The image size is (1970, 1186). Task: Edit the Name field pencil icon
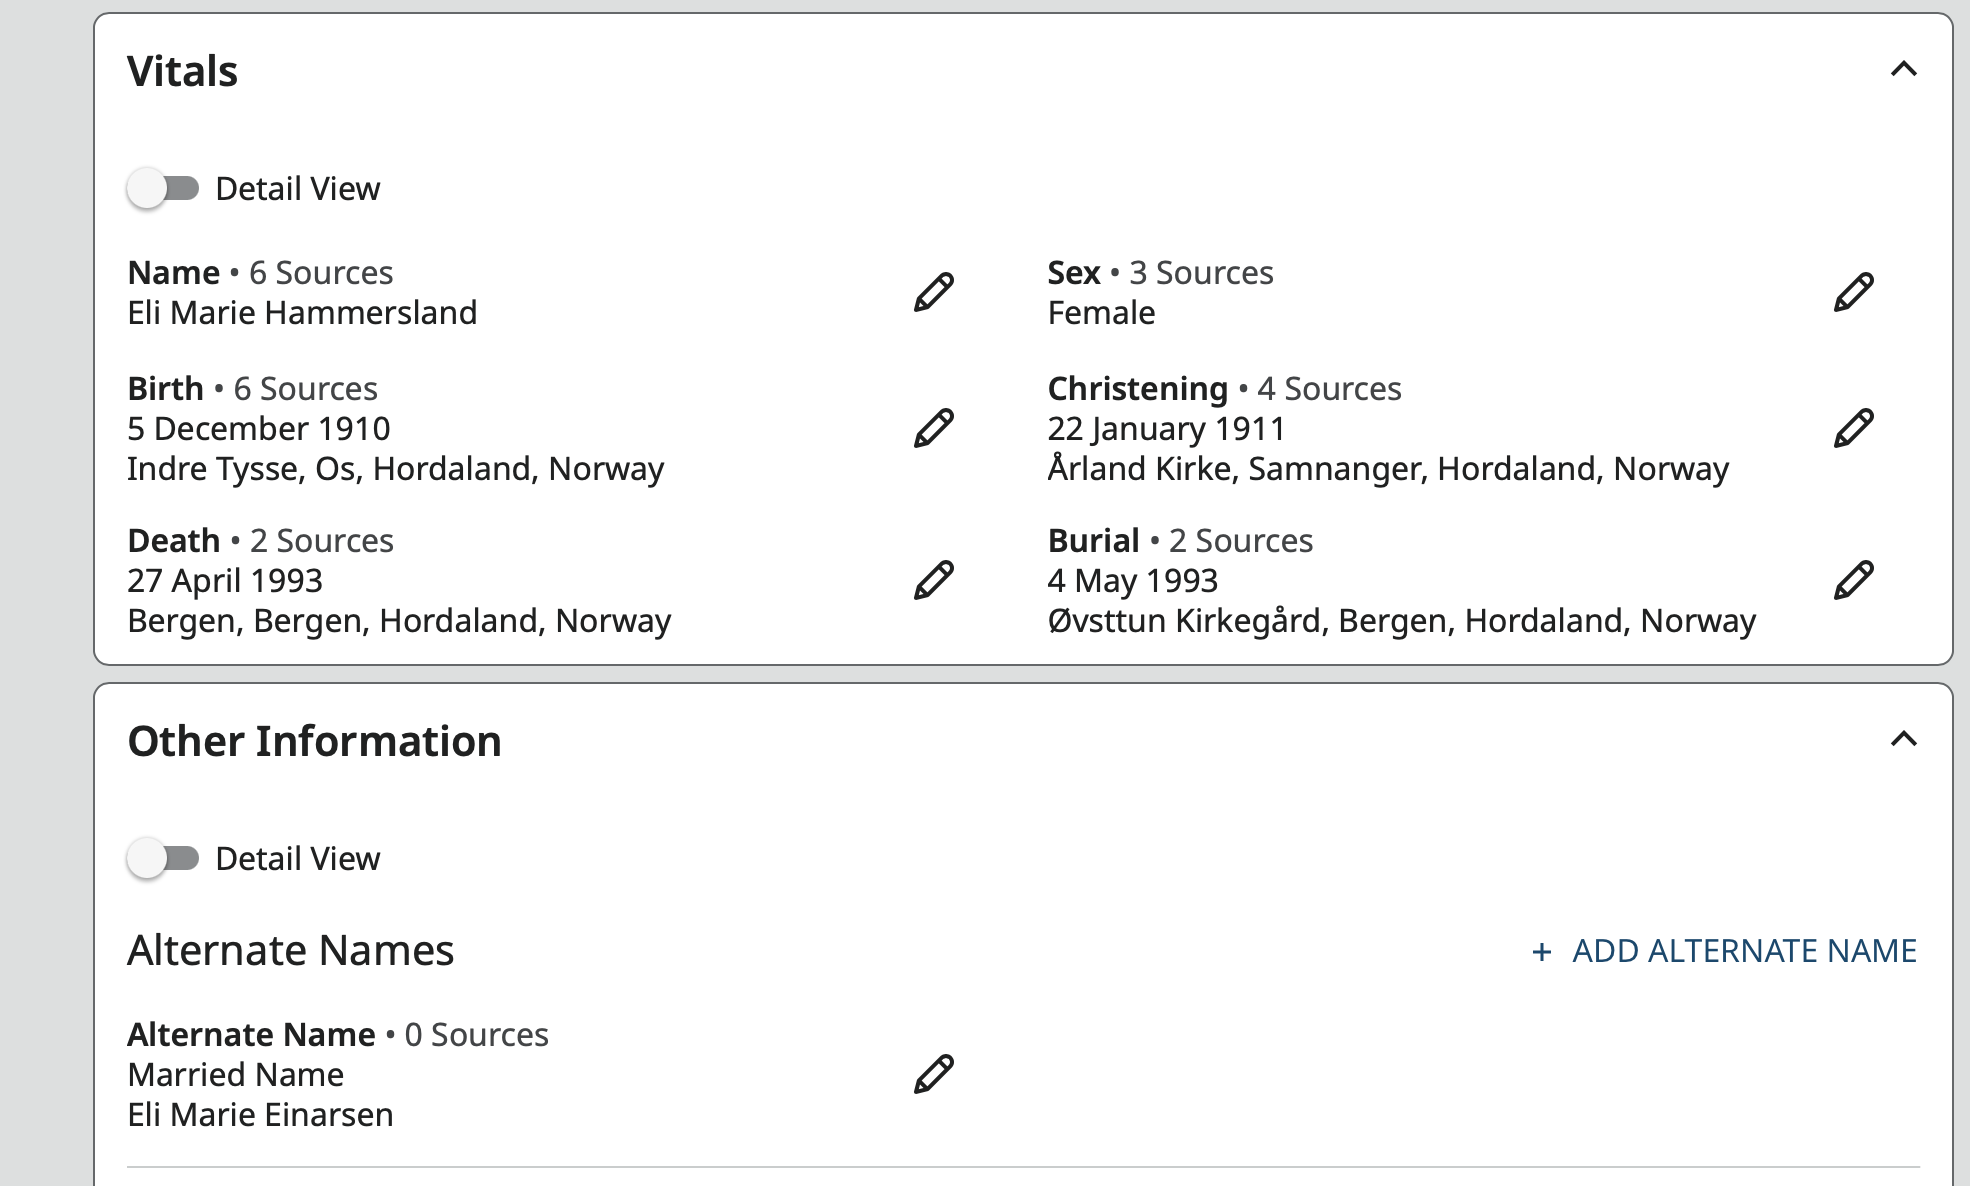pos(933,292)
